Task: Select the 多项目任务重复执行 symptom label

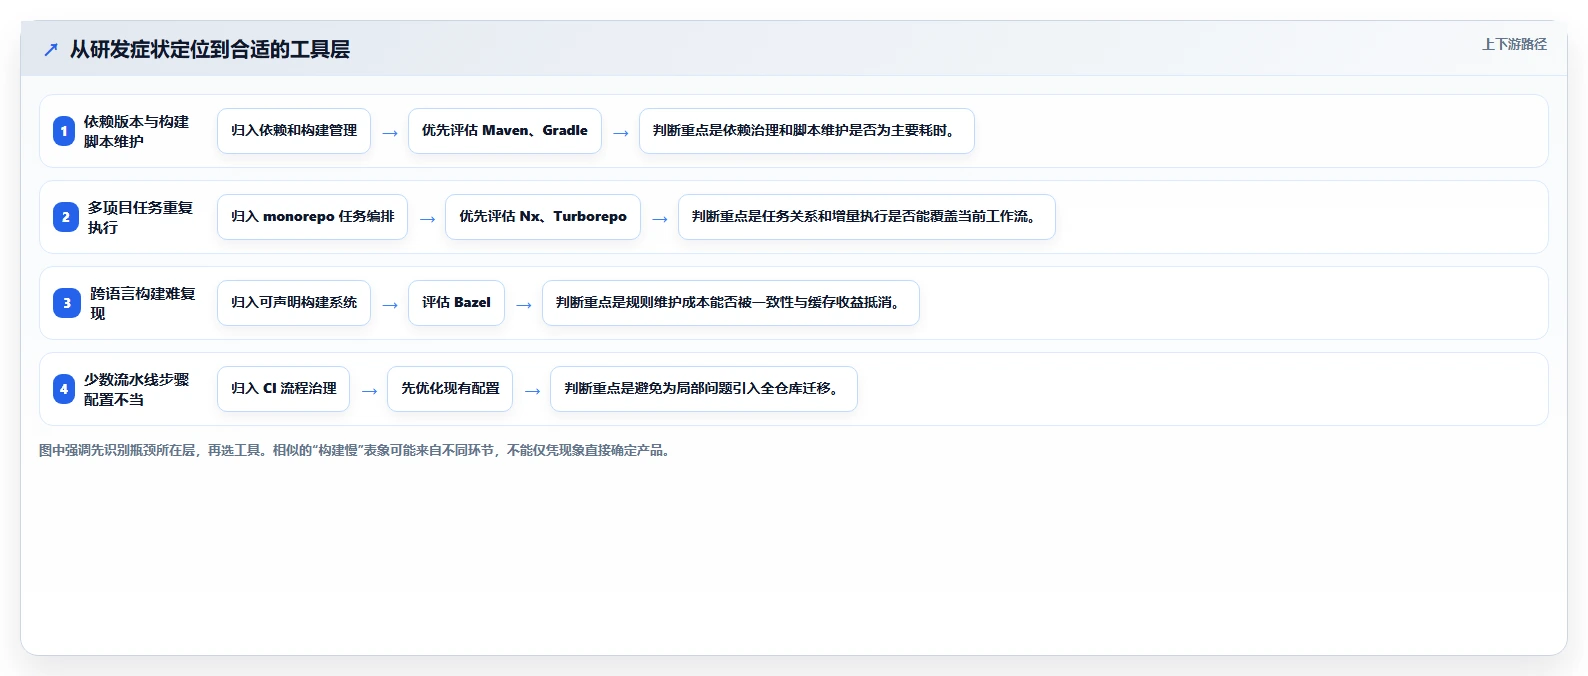Action: click(140, 217)
